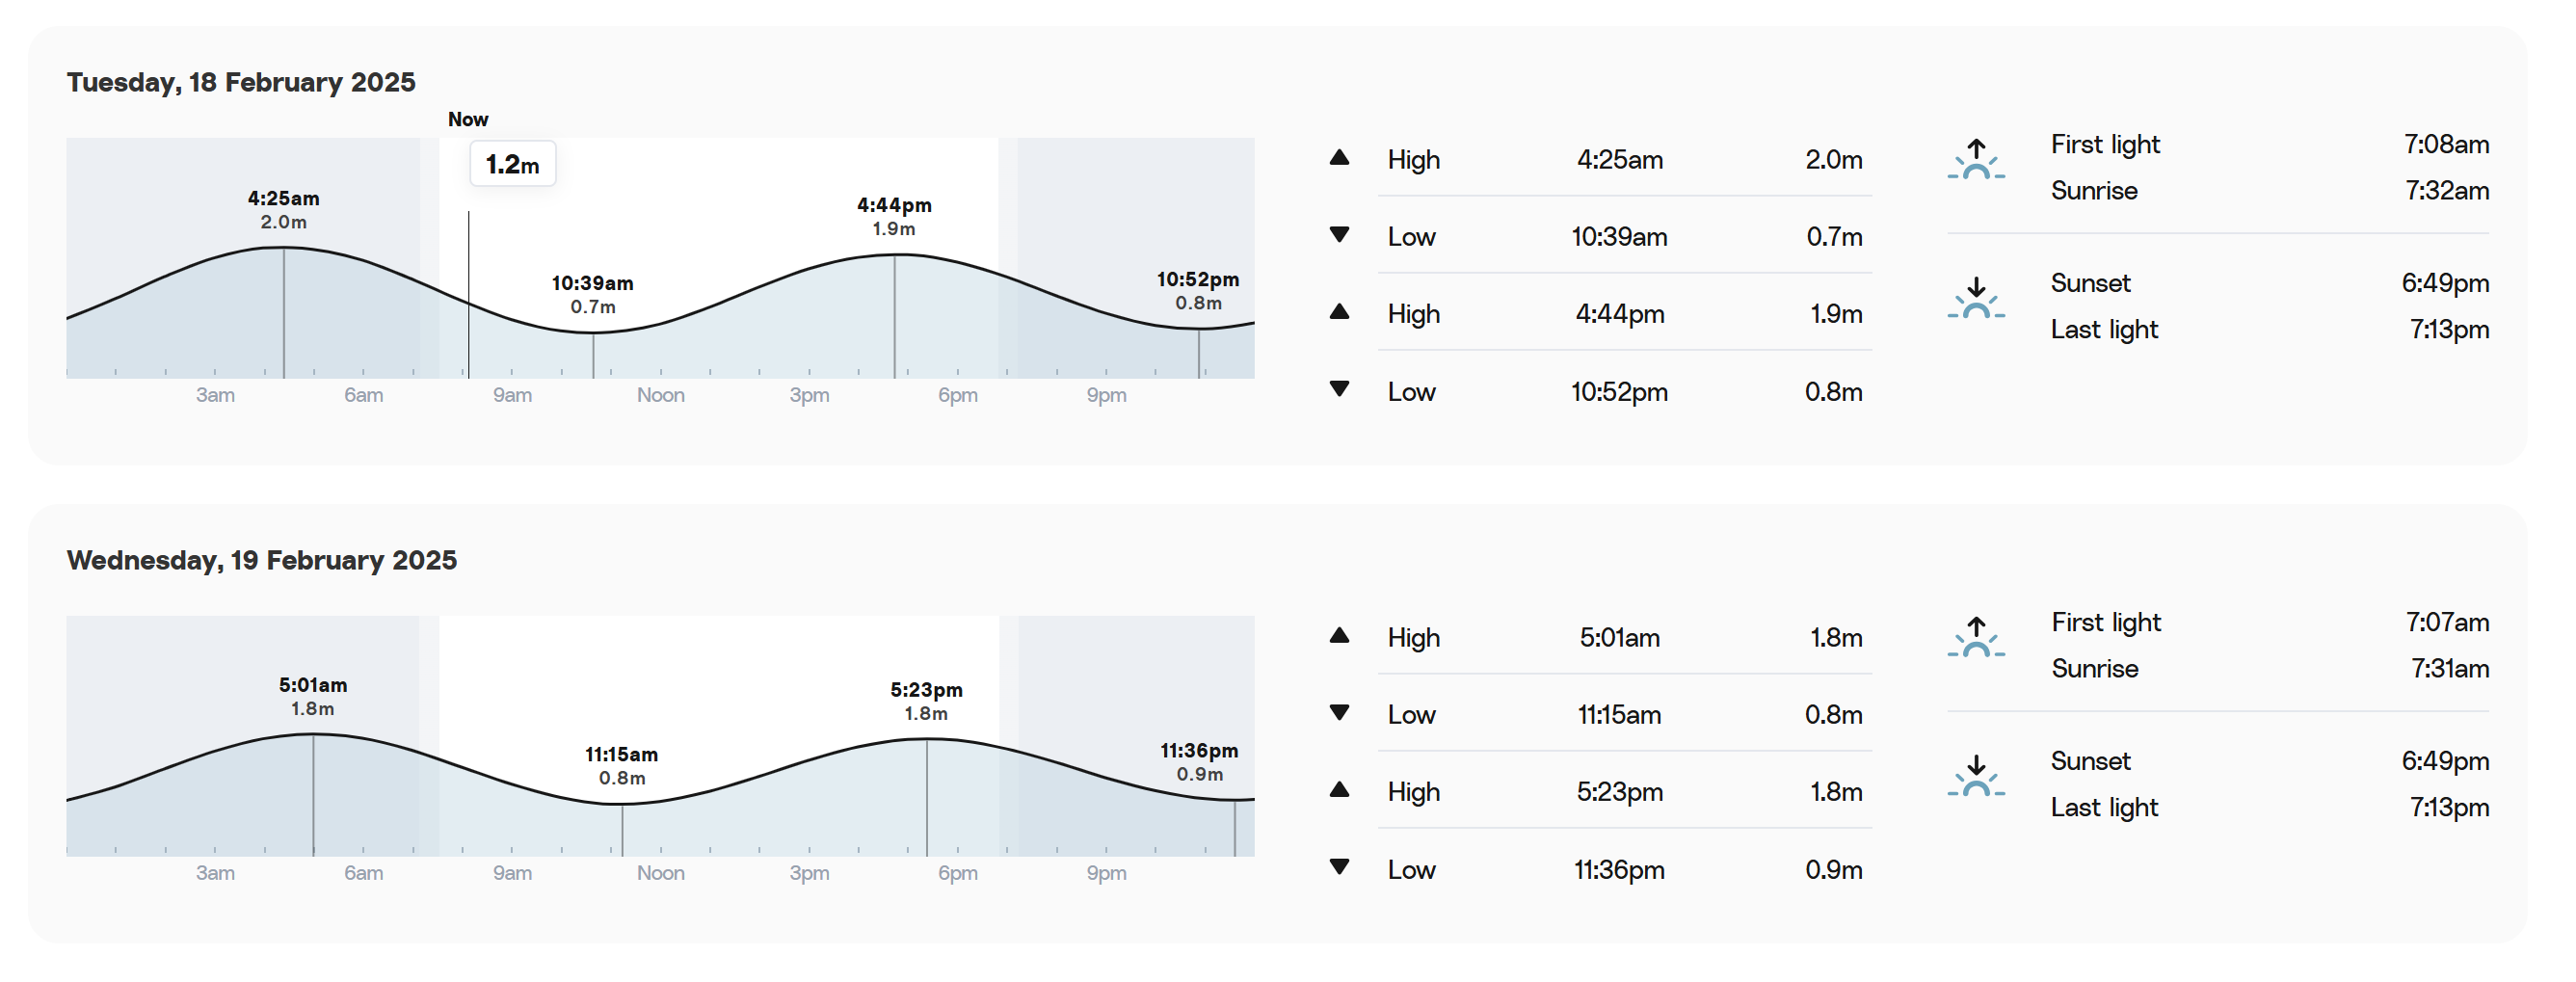Image resolution: width=2576 pixels, height=982 pixels.
Task: Click the sunrise icon for Tuesday
Action: pos(1975,160)
